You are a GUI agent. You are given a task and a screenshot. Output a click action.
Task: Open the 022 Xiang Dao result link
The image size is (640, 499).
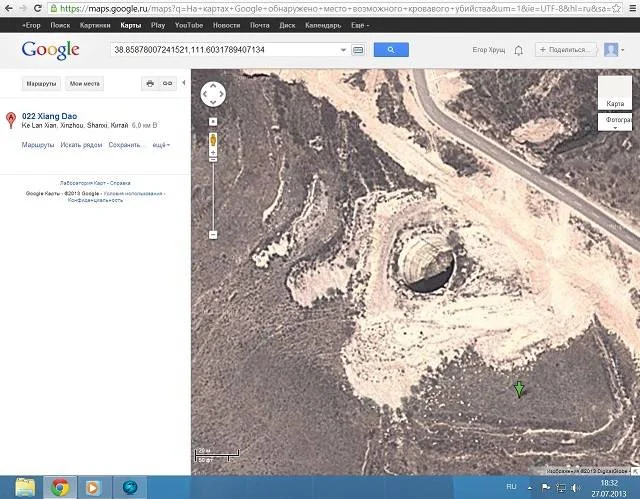pos(49,116)
